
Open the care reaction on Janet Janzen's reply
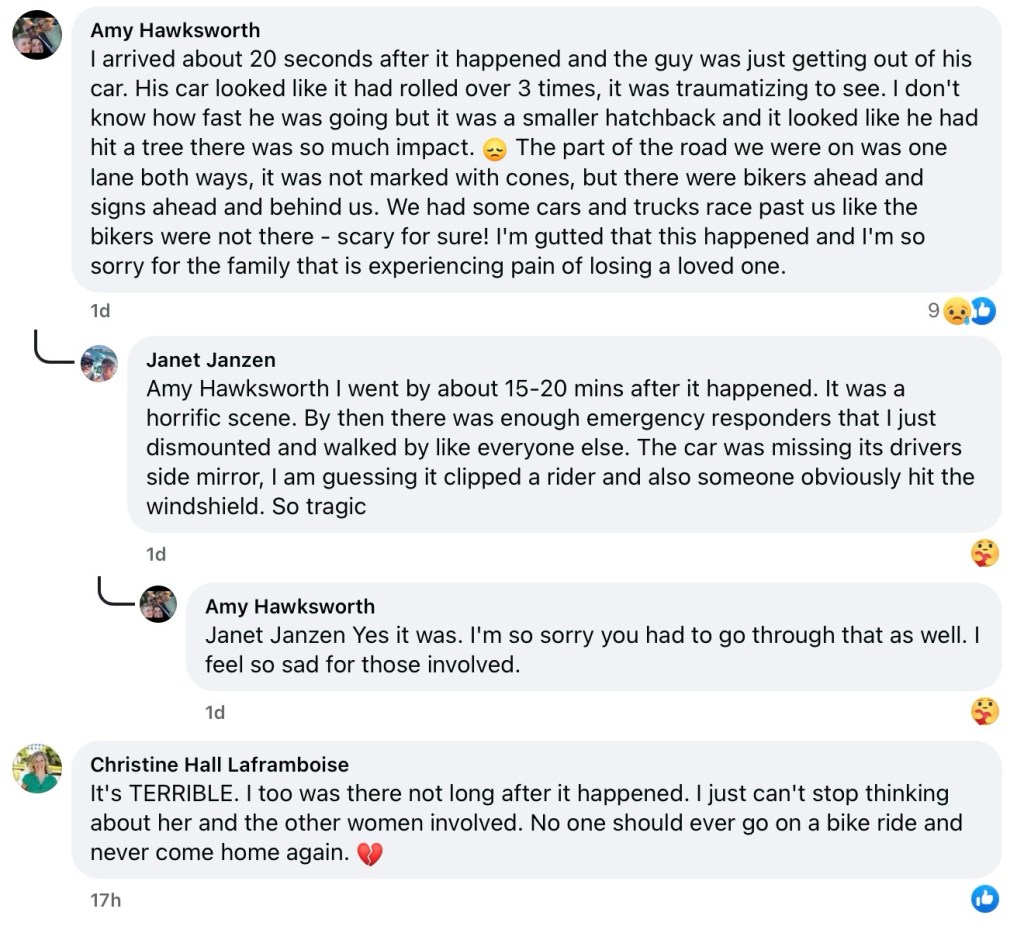tap(985, 553)
